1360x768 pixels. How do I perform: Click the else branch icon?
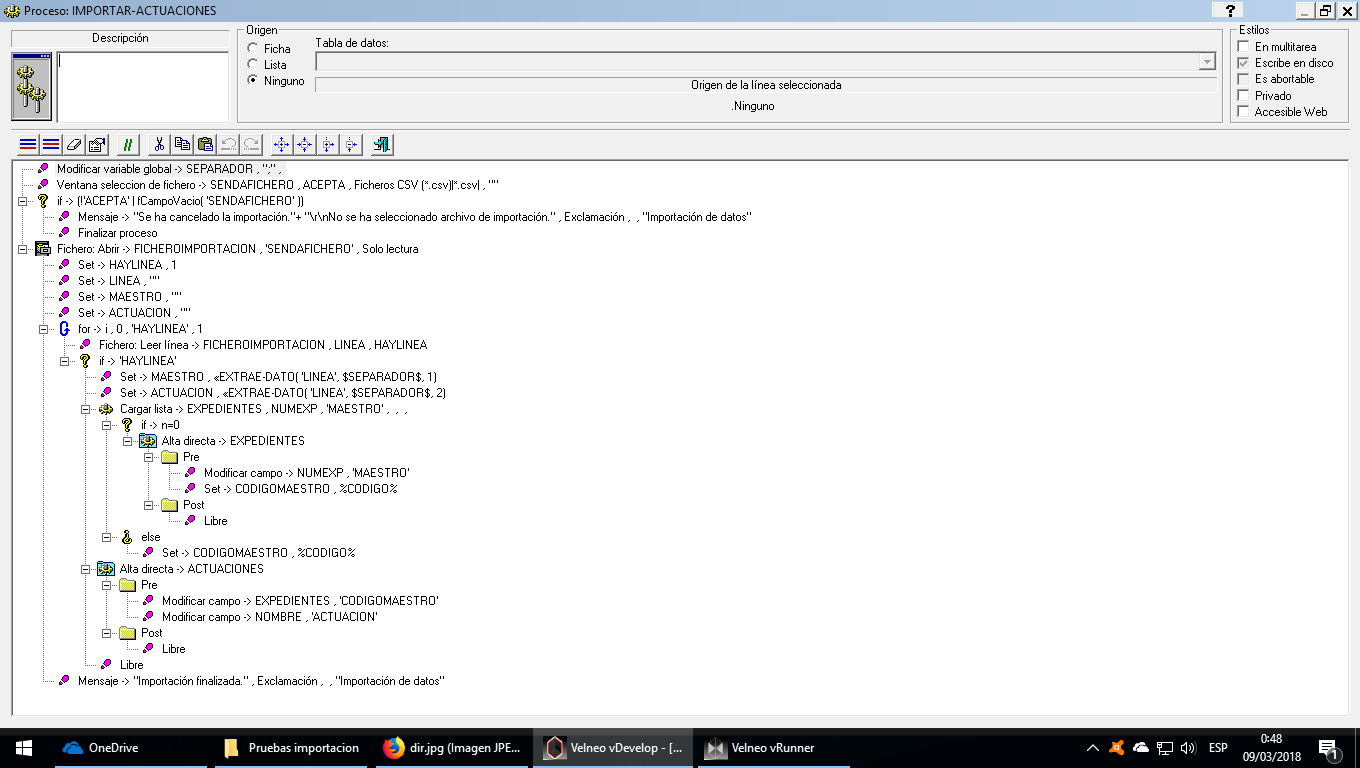(127, 537)
